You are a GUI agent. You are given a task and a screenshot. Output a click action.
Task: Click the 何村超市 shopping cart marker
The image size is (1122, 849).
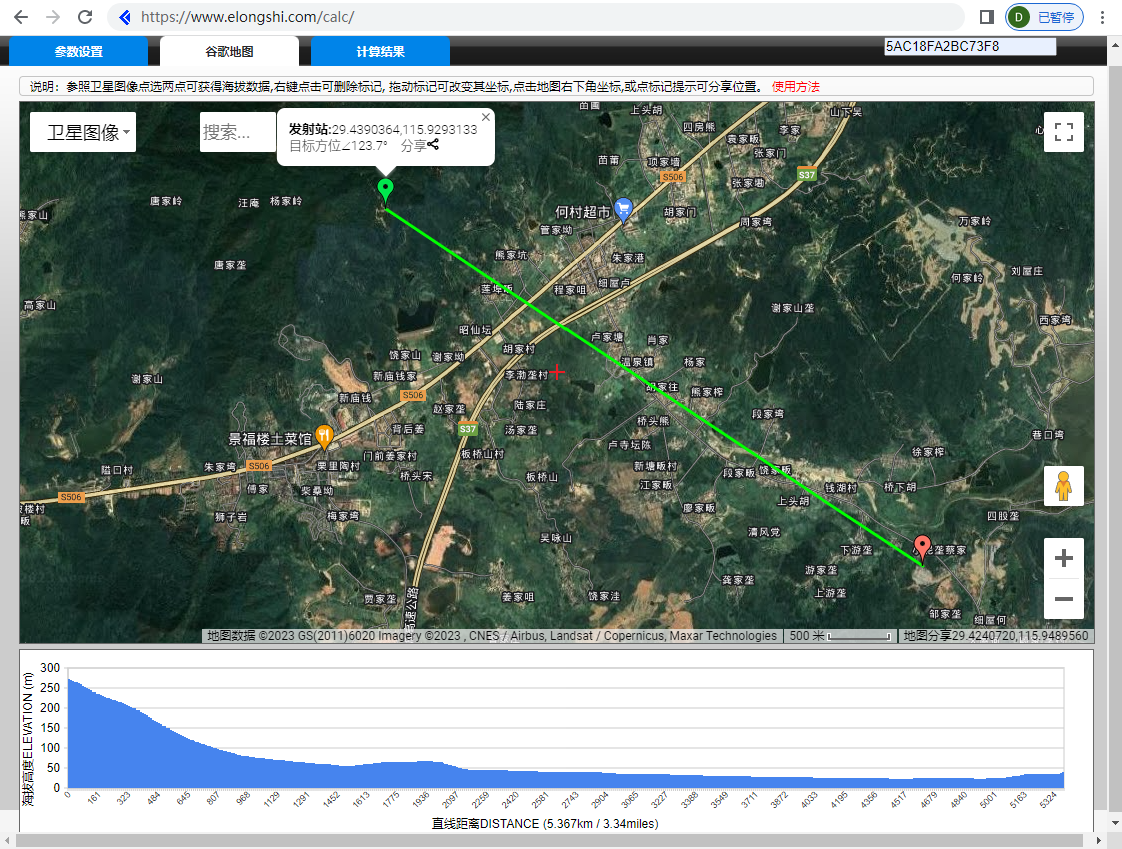click(623, 208)
